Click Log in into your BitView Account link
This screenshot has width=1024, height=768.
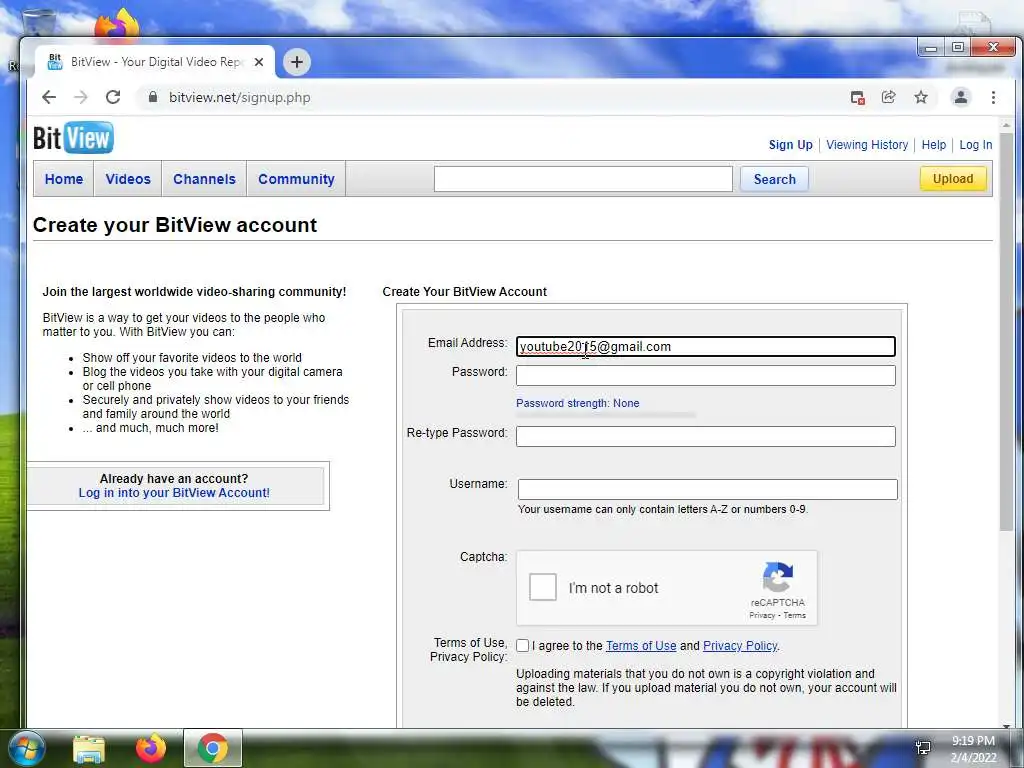174,493
